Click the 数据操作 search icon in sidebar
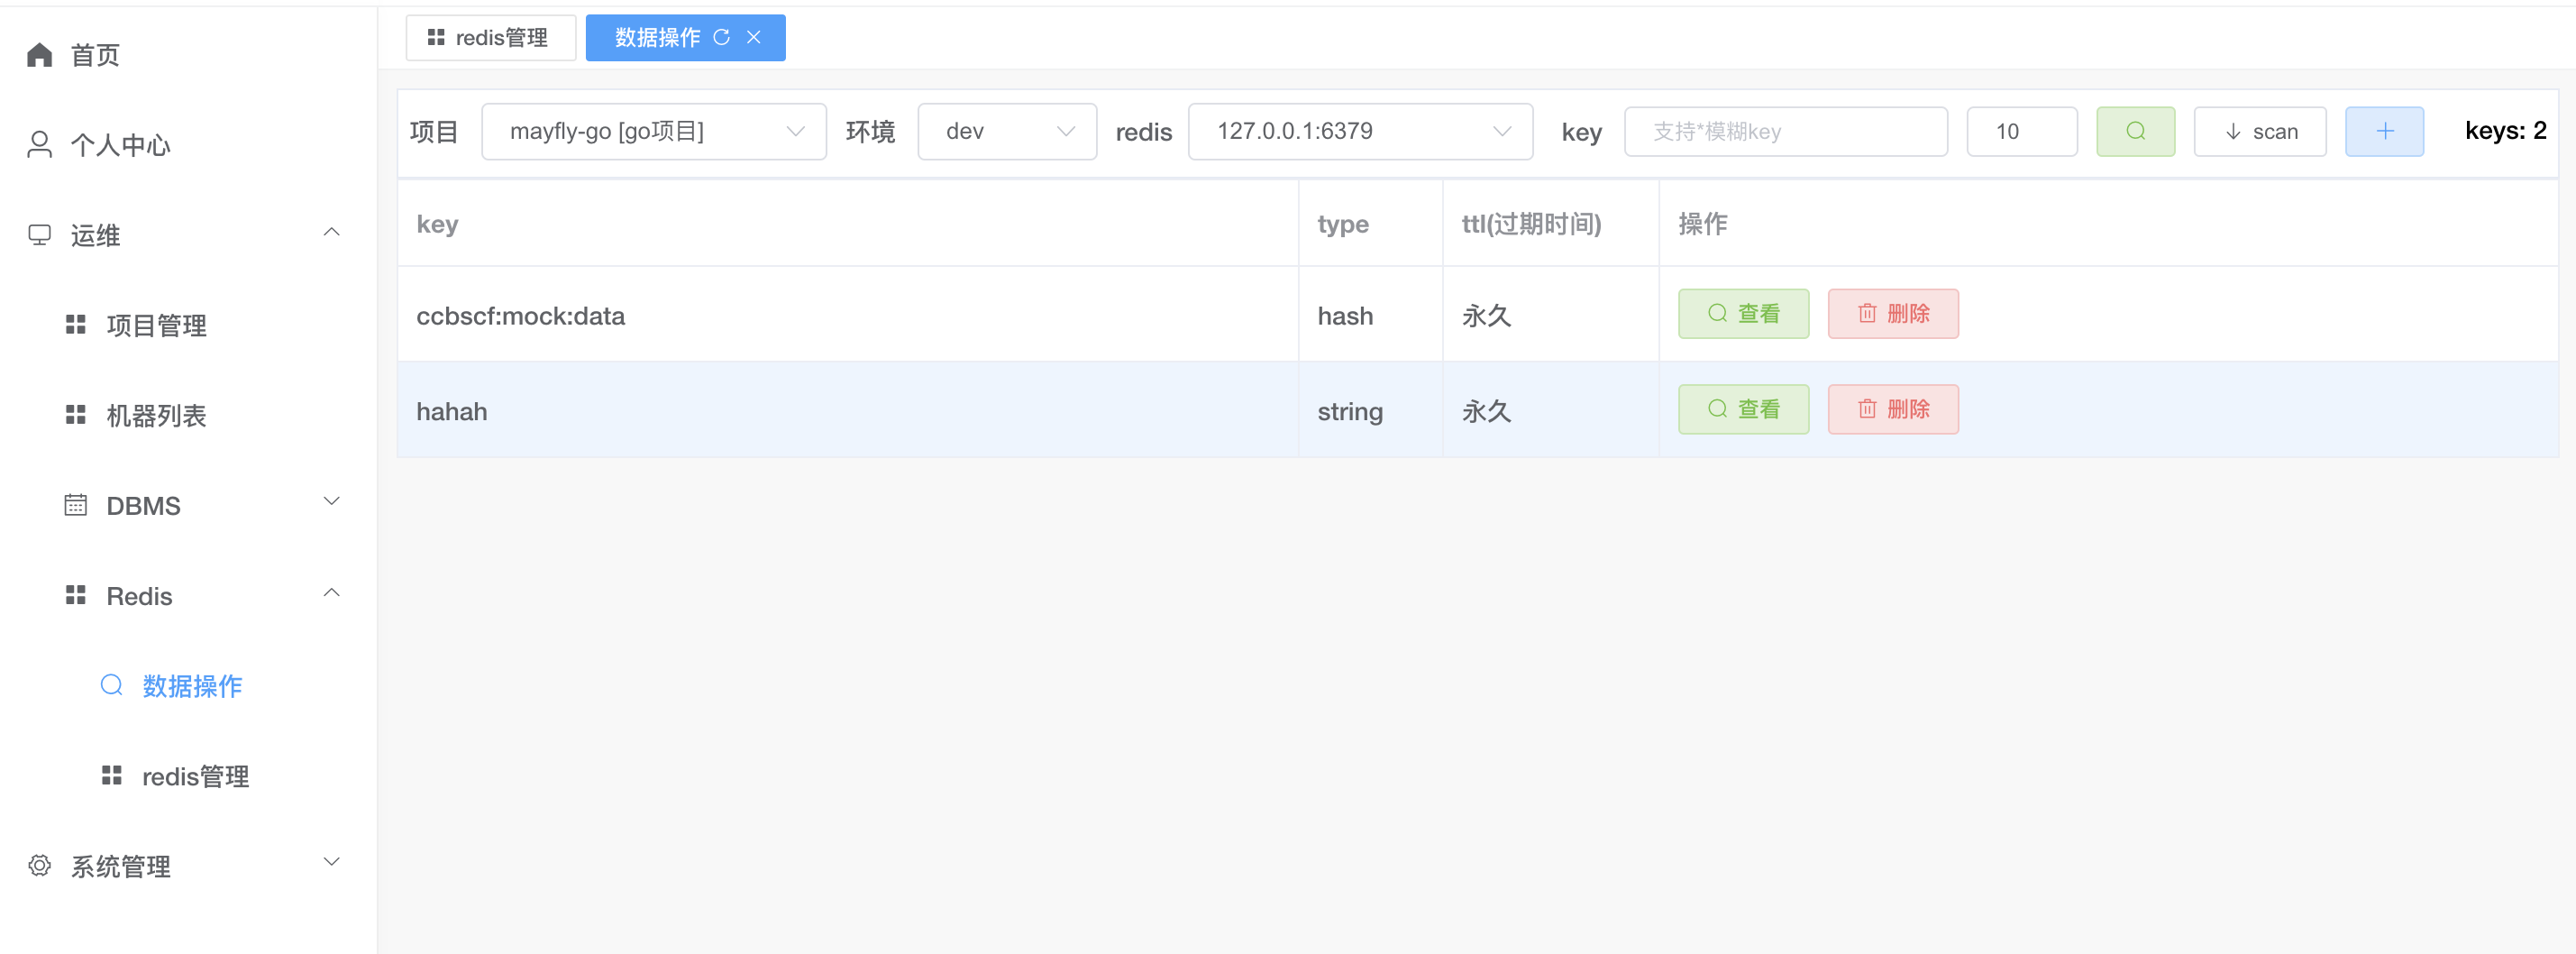 coord(111,685)
